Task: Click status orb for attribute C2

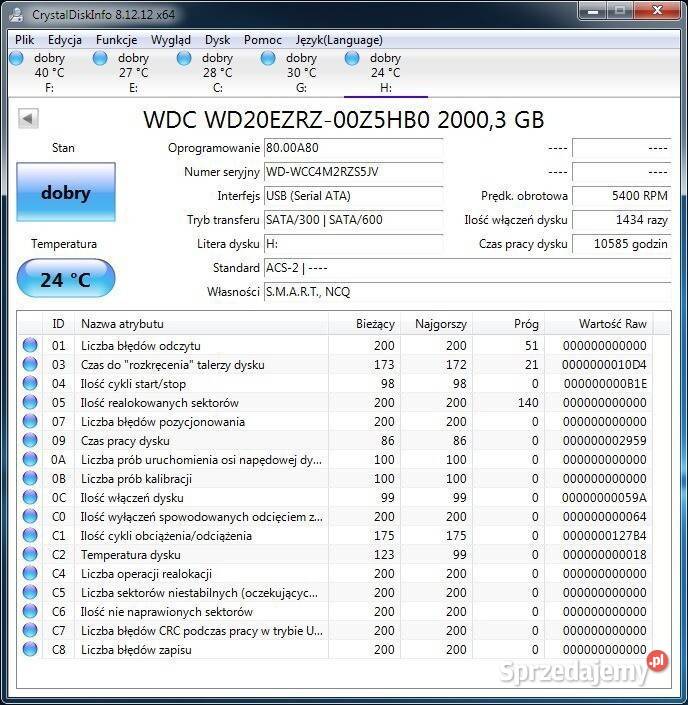Action: pyautogui.click(x=30, y=554)
